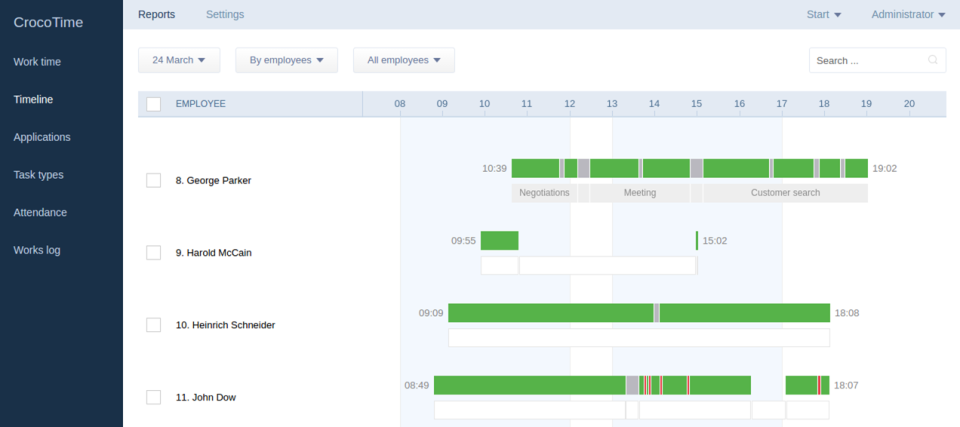Select George Parker's Customer search task block
The width and height of the screenshot is (960, 427).
click(786, 192)
